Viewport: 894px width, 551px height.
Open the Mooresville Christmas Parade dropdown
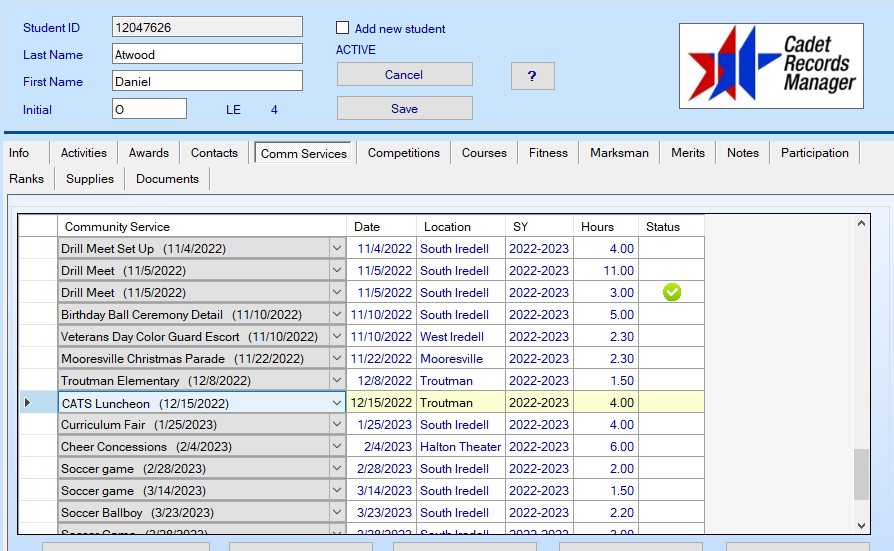tap(337, 359)
